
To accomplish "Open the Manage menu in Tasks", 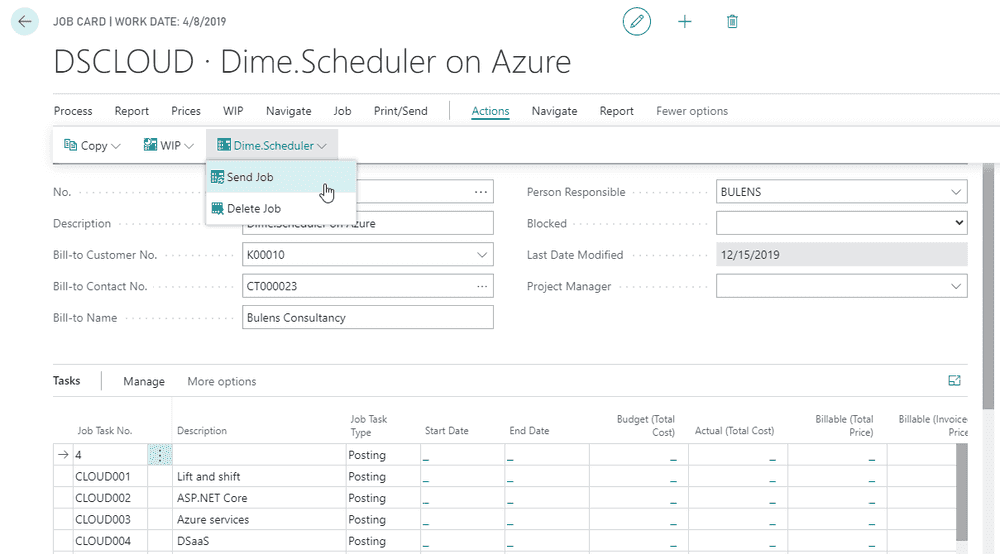I will pos(143,381).
